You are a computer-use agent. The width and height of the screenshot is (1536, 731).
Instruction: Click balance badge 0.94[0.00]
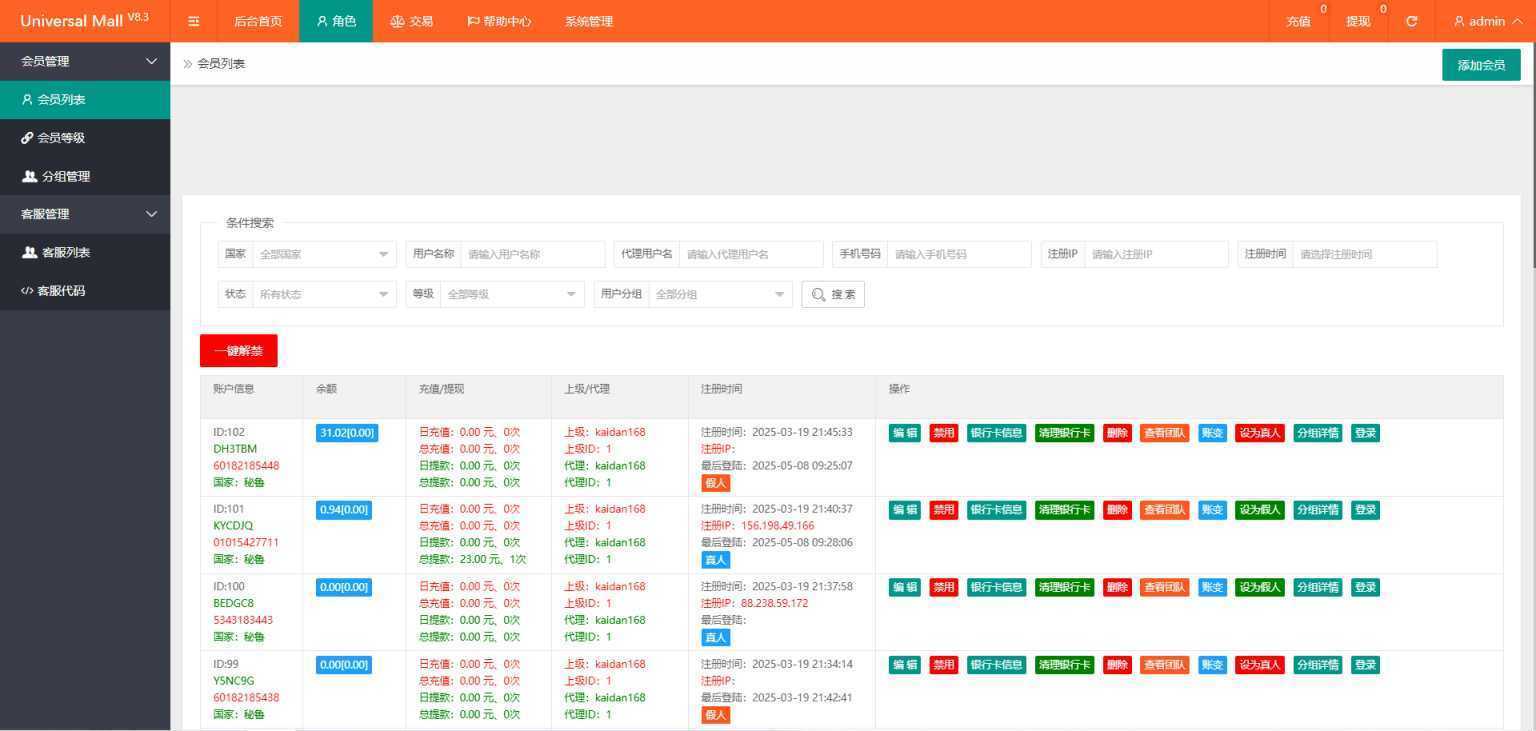pos(344,510)
